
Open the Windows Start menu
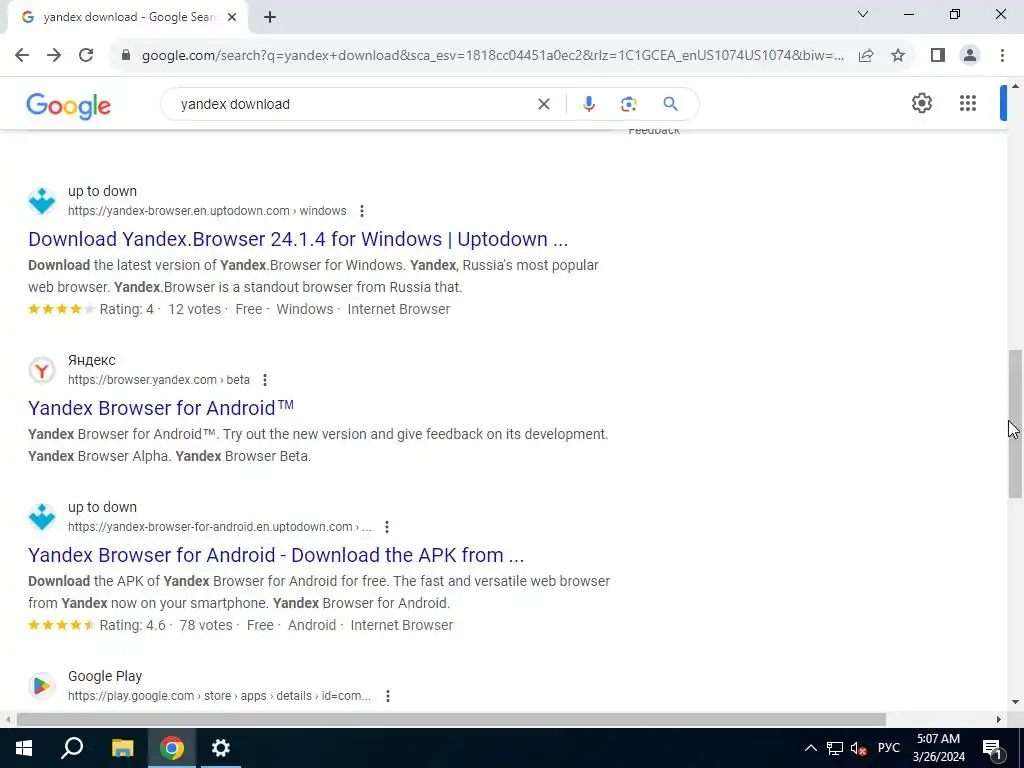24,748
